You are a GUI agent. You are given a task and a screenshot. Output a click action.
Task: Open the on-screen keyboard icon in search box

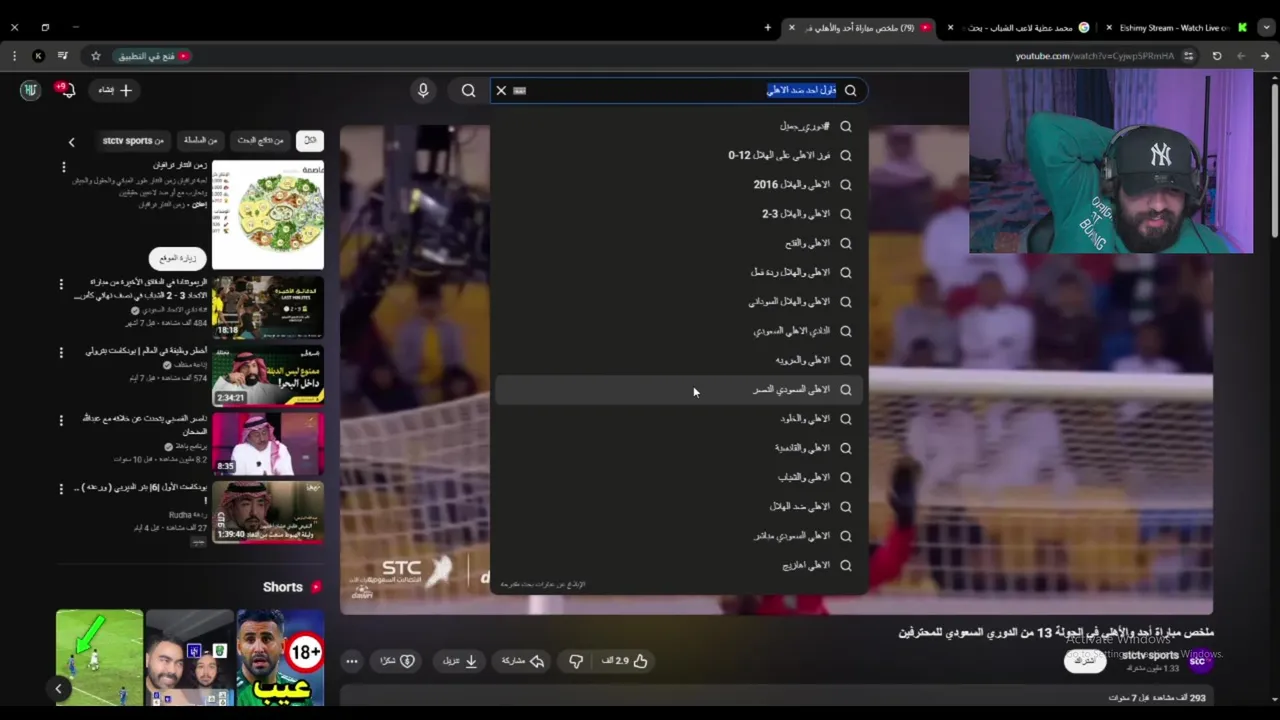tap(519, 90)
